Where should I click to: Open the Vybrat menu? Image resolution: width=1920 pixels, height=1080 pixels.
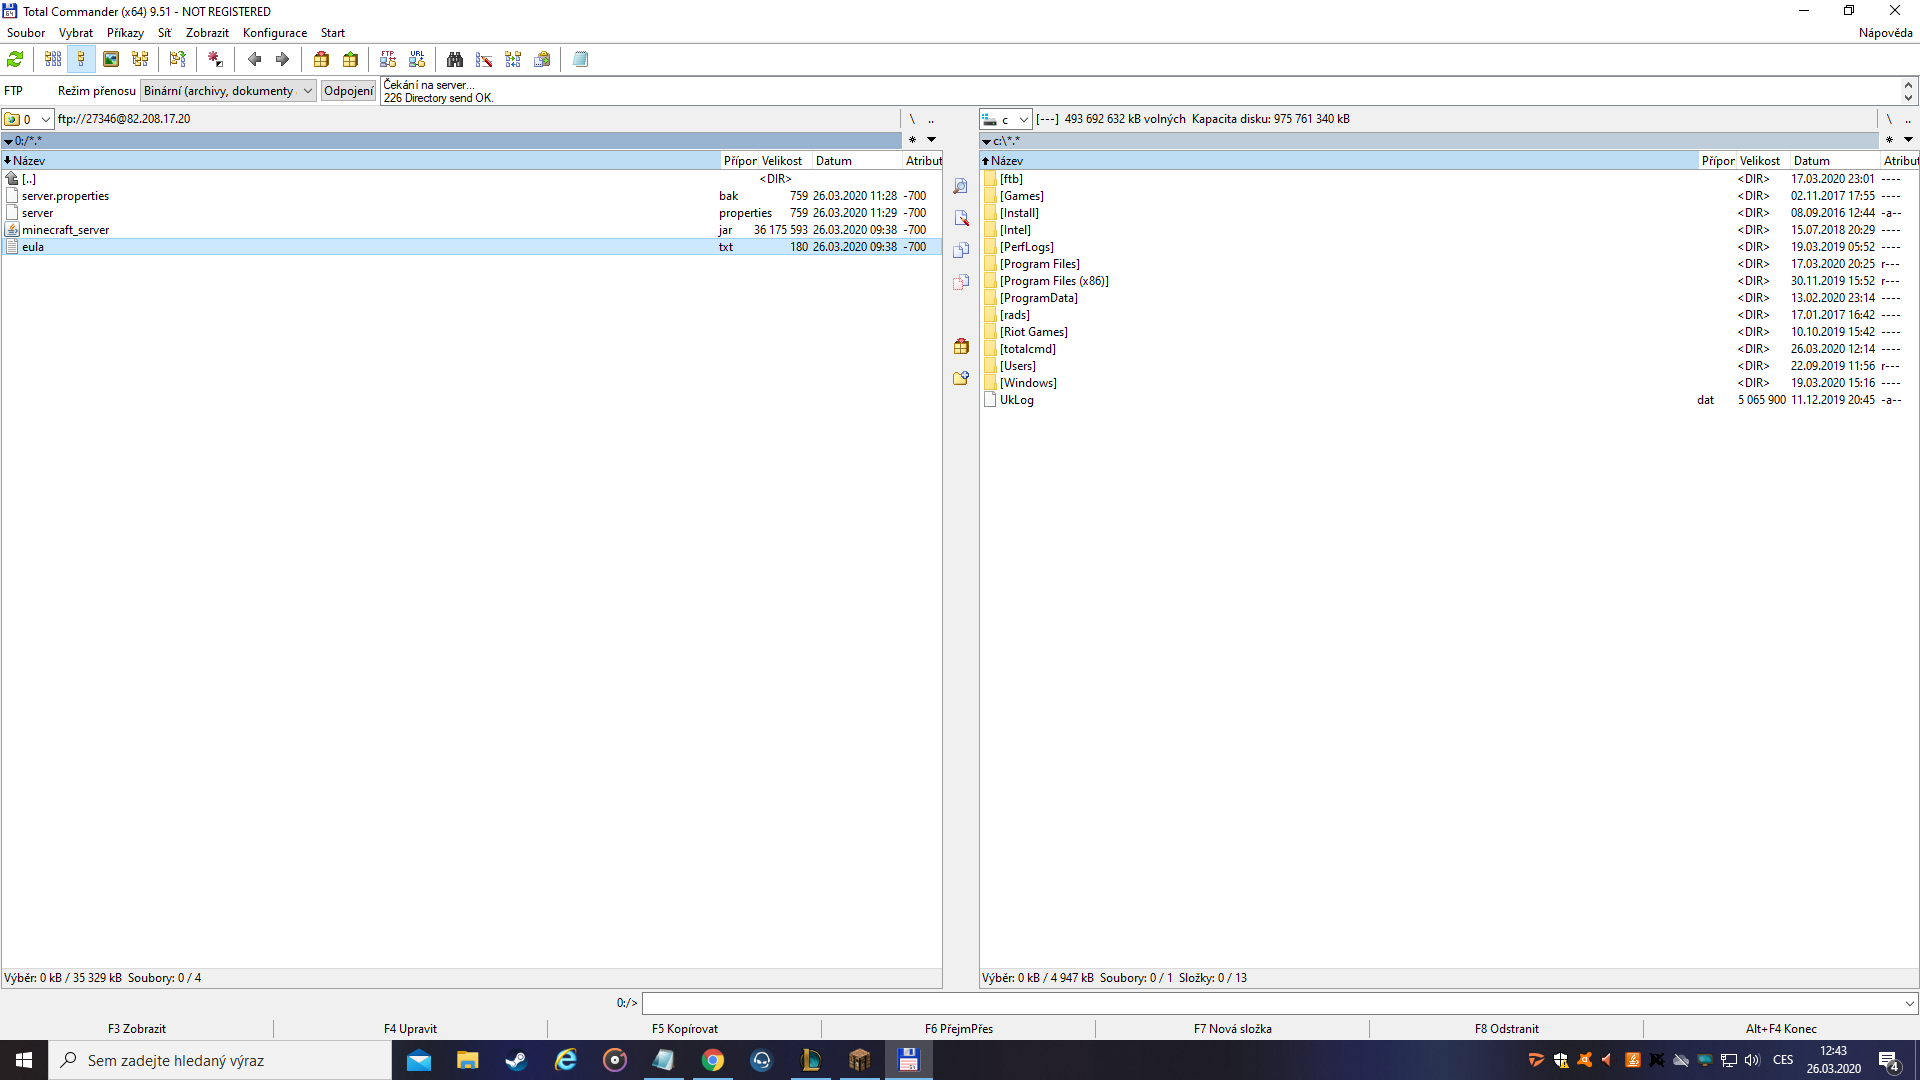pyautogui.click(x=76, y=33)
